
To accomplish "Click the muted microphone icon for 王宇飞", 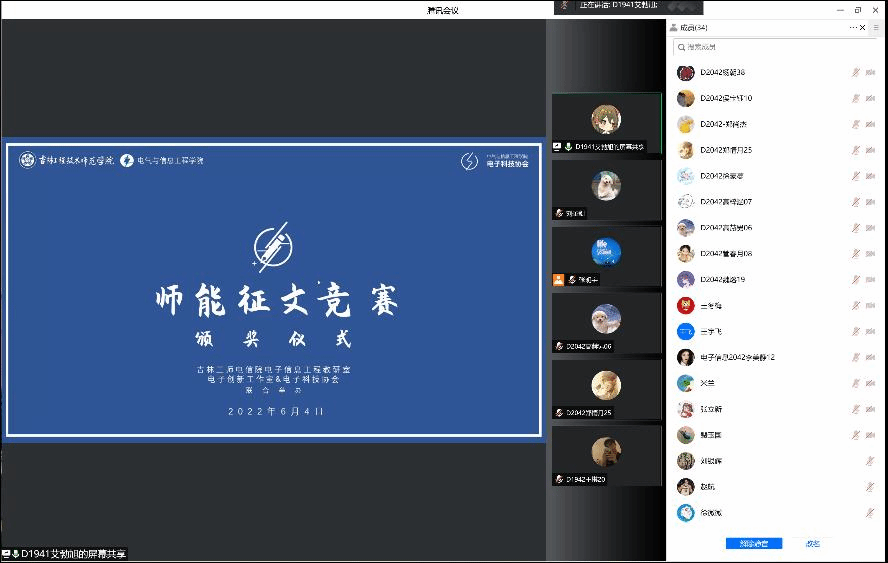I will click(855, 332).
